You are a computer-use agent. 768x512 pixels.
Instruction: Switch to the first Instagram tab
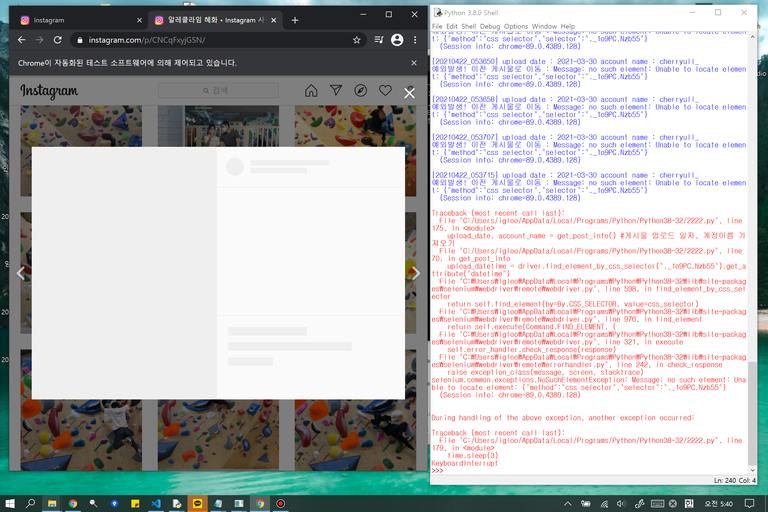78,20
